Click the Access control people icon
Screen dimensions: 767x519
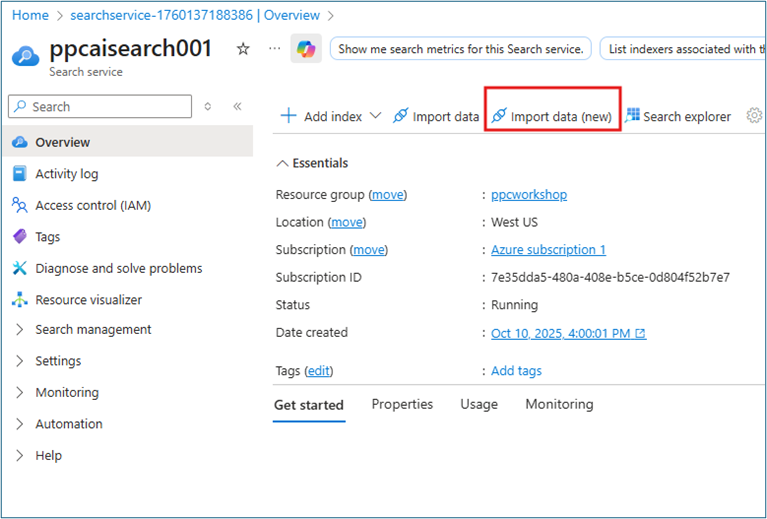point(20,205)
